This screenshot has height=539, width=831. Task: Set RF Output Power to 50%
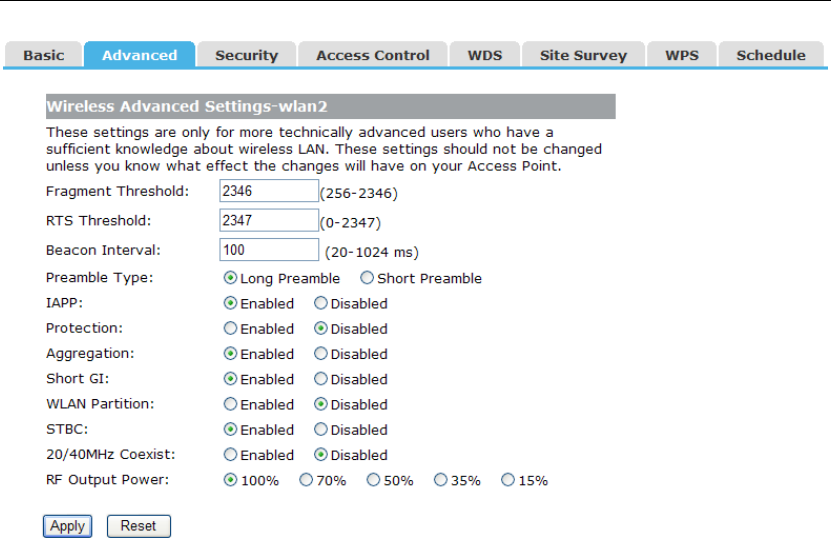click(x=374, y=480)
